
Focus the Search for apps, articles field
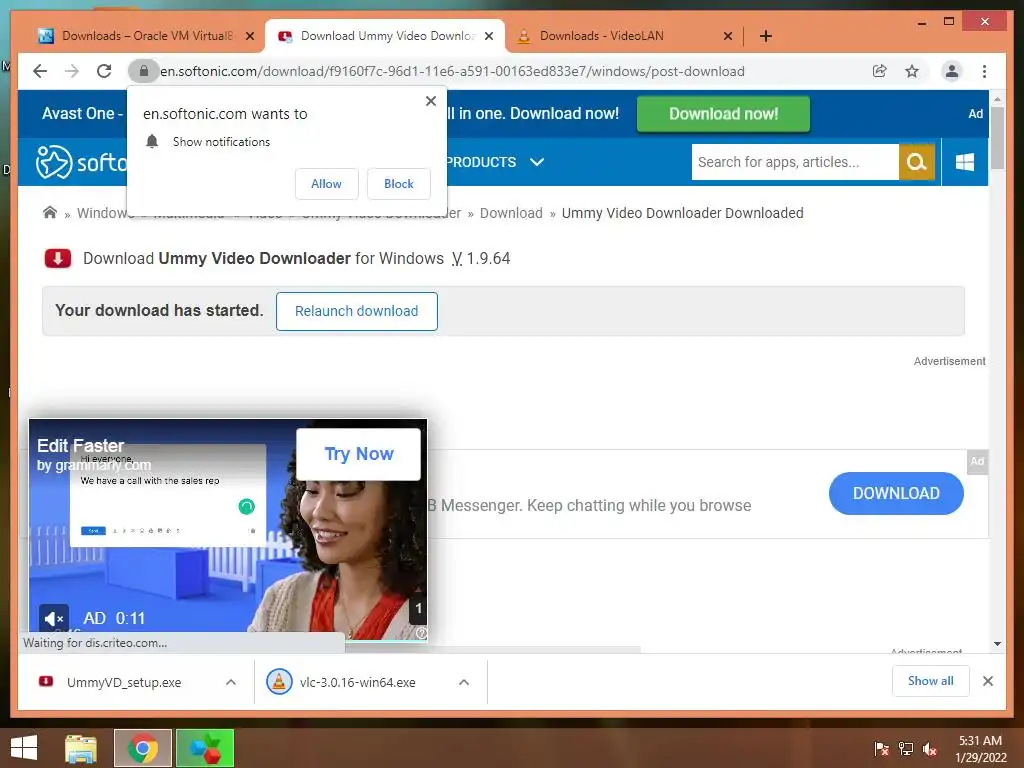(795, 162)
